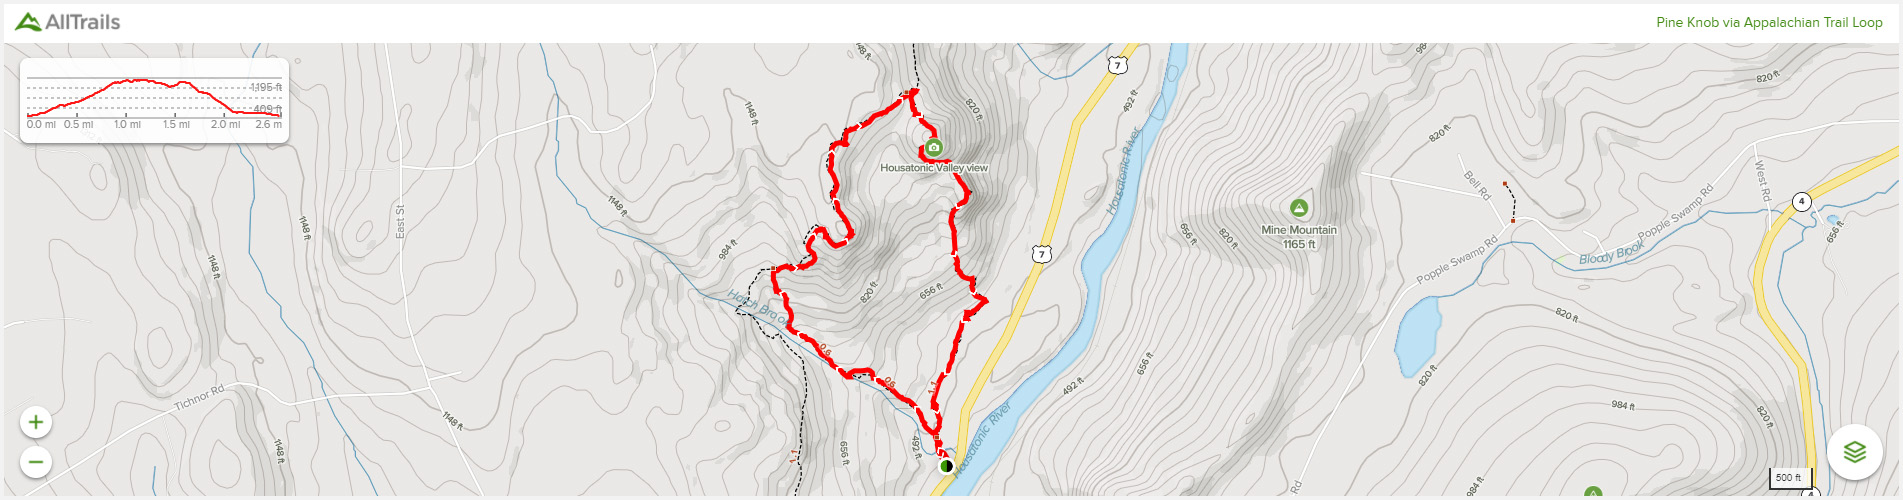Zoom in with the plus button
Image resolution: width=1903 pixels, height=500 pixels.
[x=36, y=422]
